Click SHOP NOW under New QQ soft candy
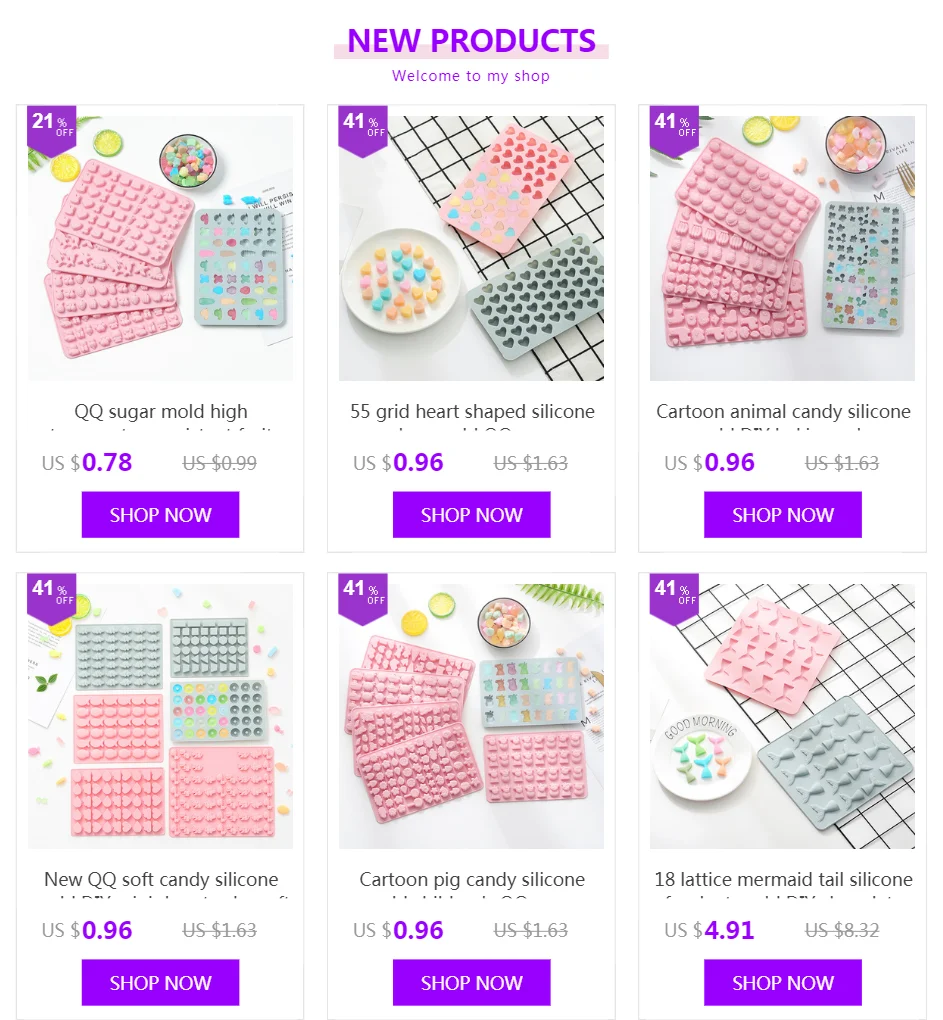This screenshot has width=943, height=1020. [161, 982]
